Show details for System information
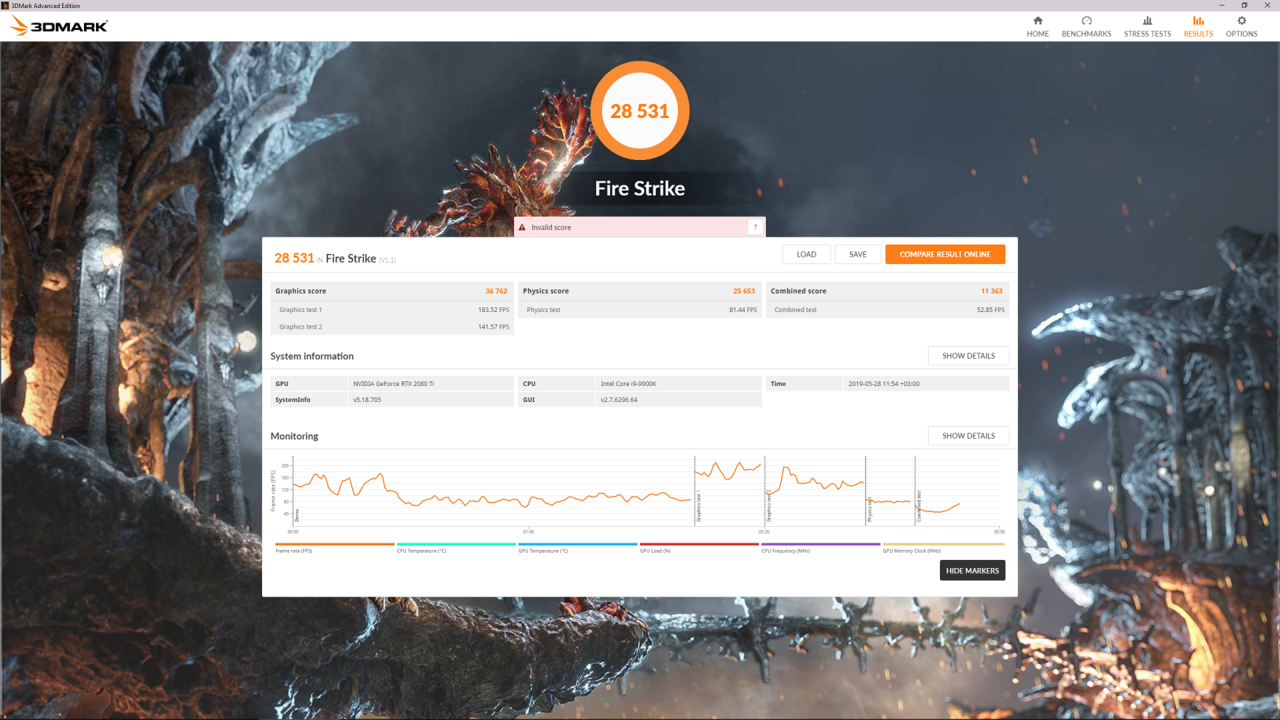 click(x=968, y=356)
